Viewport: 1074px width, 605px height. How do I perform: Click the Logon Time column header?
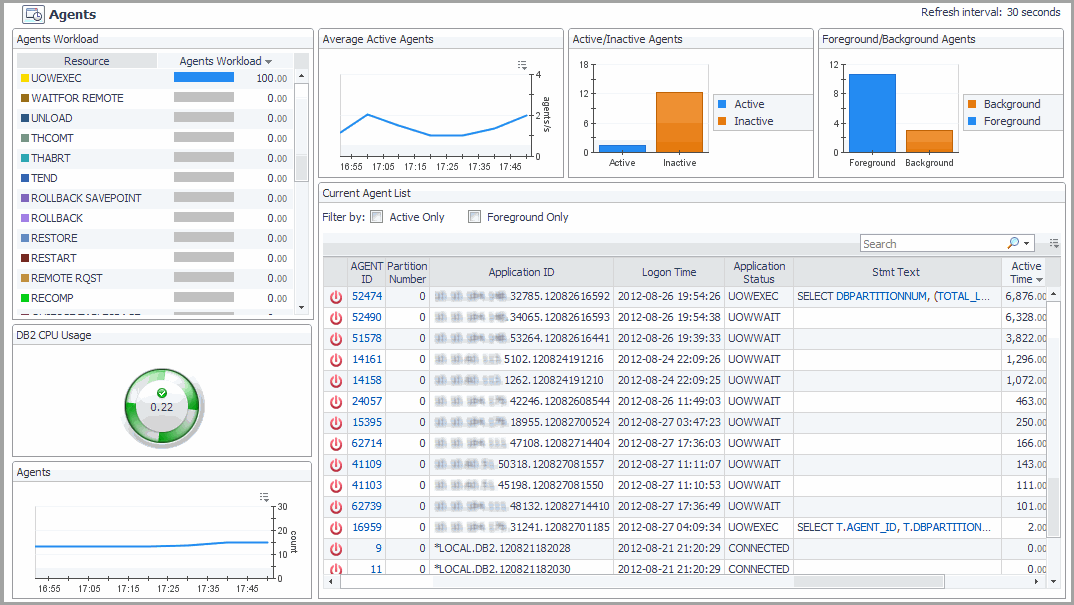coord(669,273)
